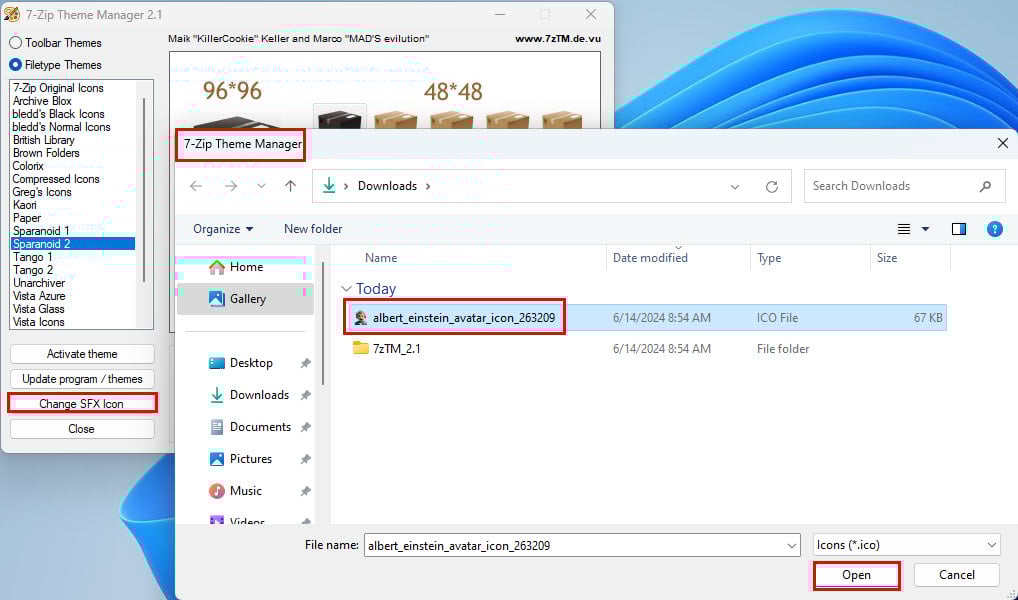
Task: Select the Filetype Themes radio button
Action: (x=16, y=65)
